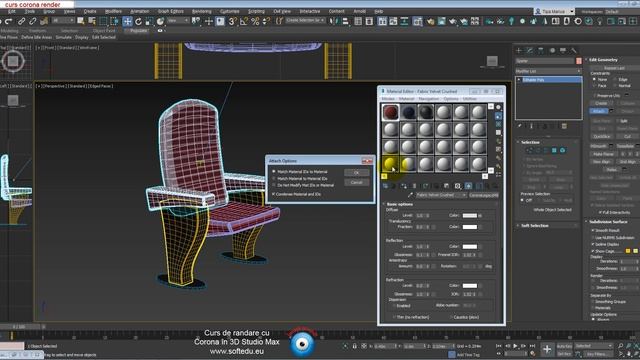Click Assign Material to Selection icon
This screenshot has width=640, height=360.
tap(403, 186)
